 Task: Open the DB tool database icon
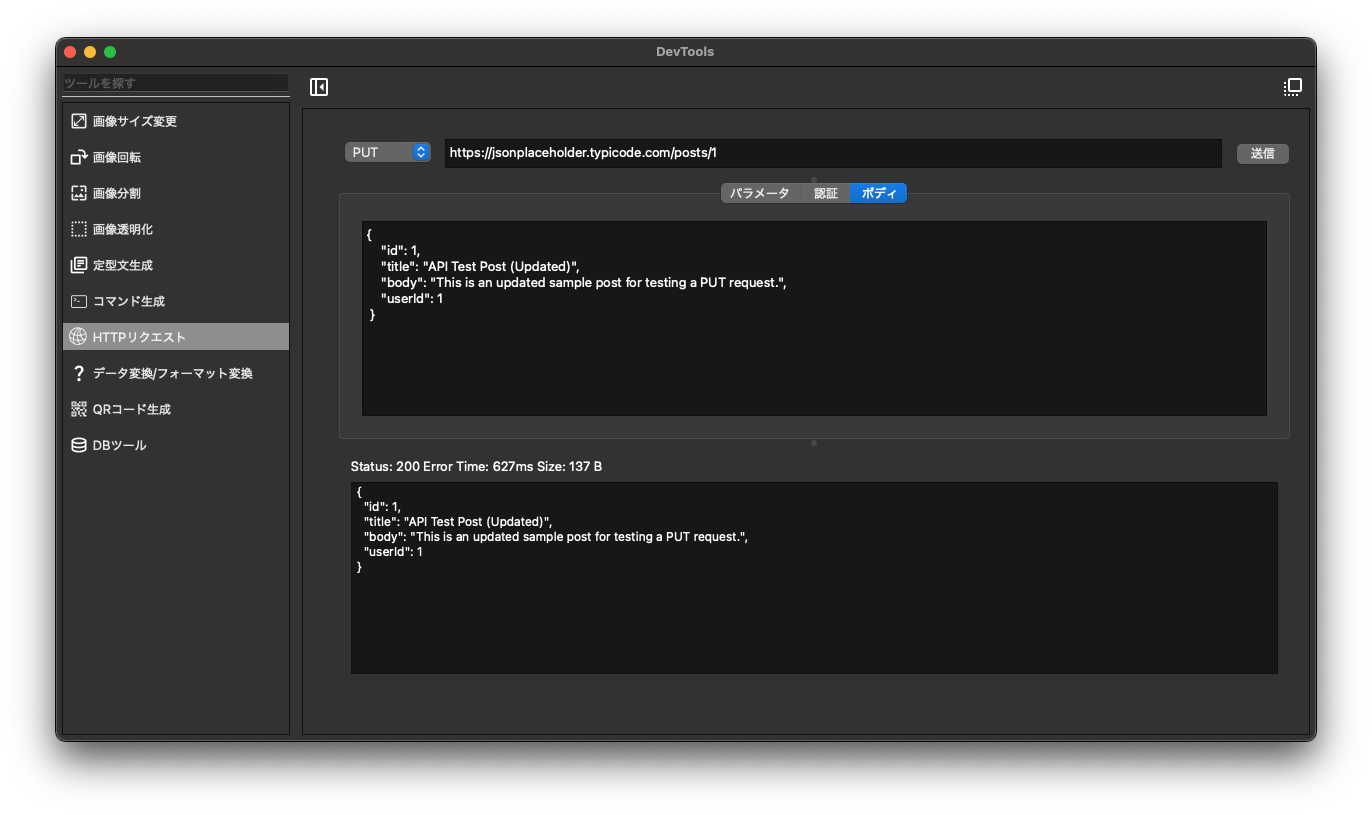[x=78, y=445]
